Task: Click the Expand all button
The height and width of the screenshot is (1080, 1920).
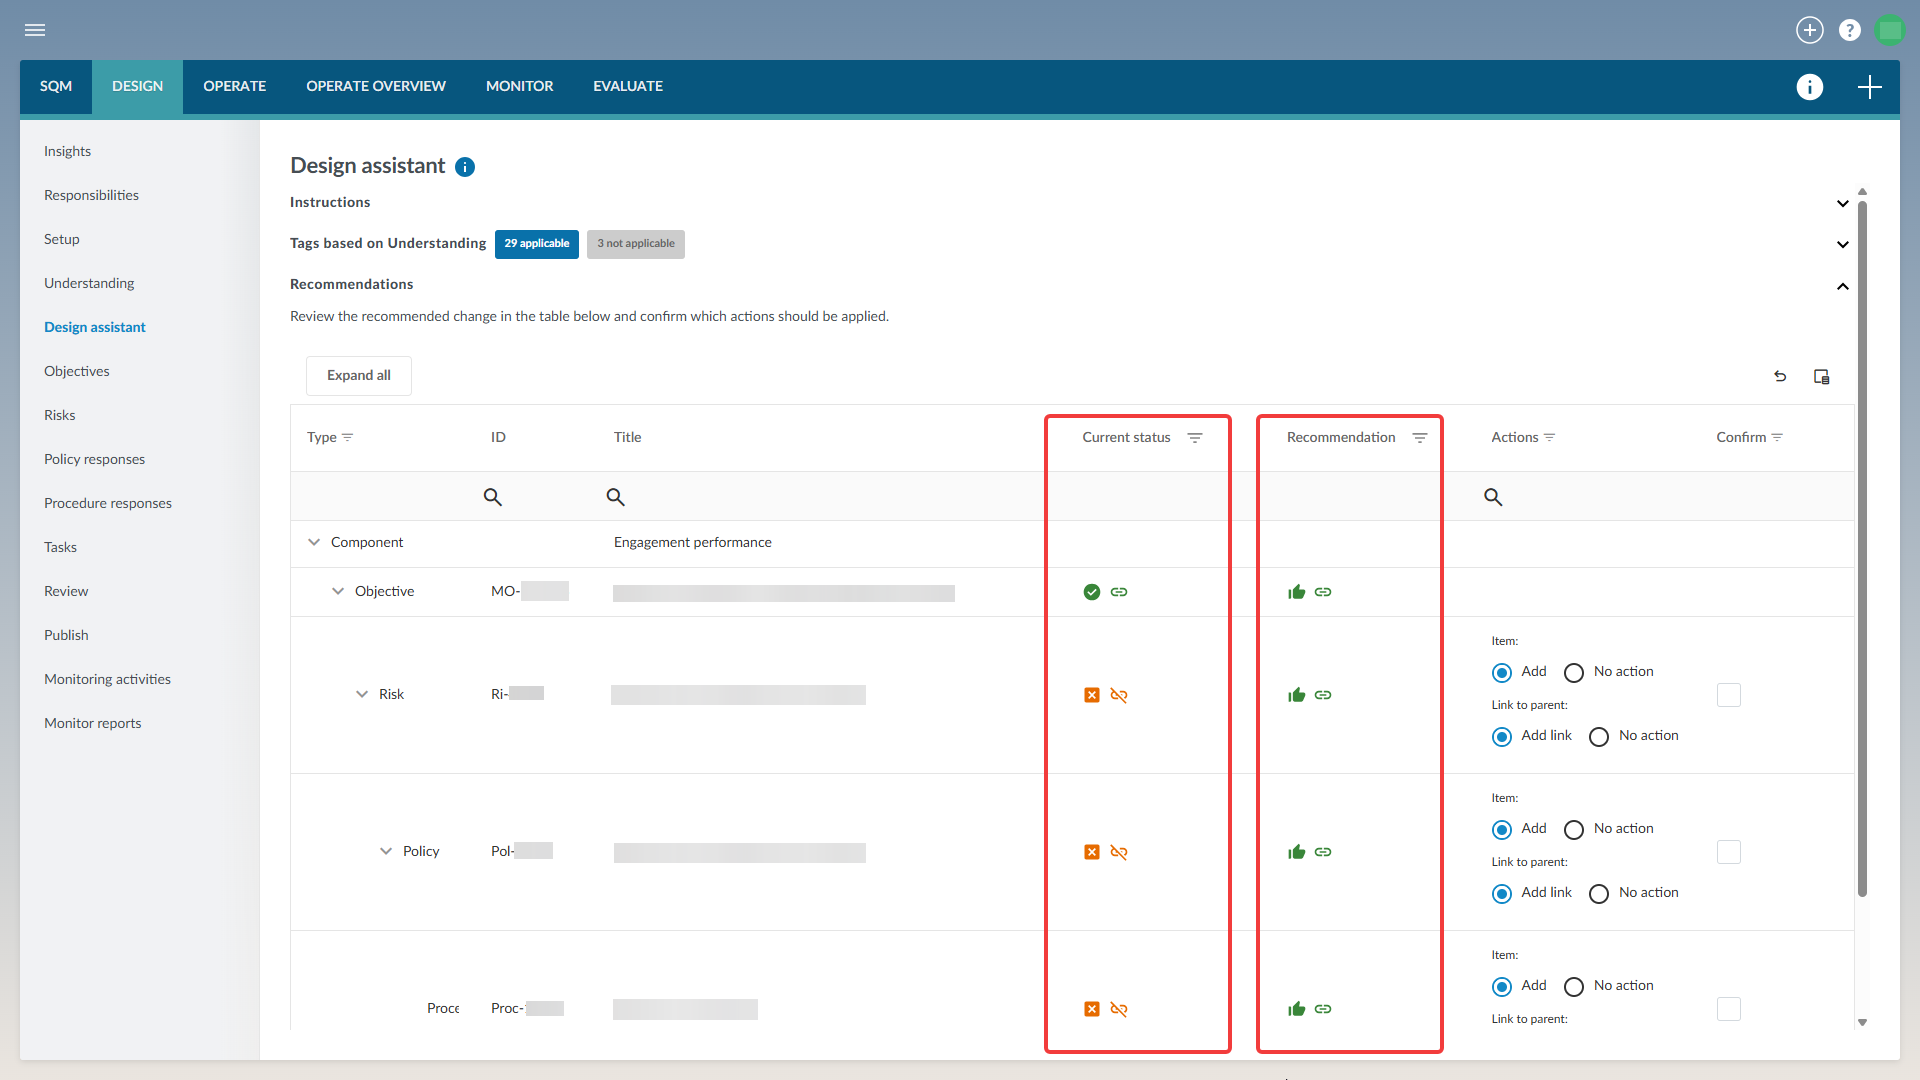Action: coord(358,375)
